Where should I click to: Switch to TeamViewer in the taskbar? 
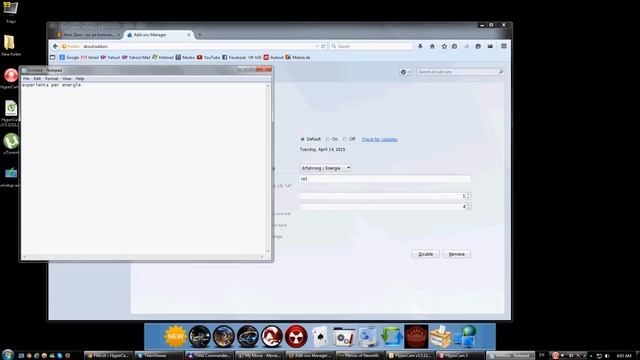click(x=158, y=356)
